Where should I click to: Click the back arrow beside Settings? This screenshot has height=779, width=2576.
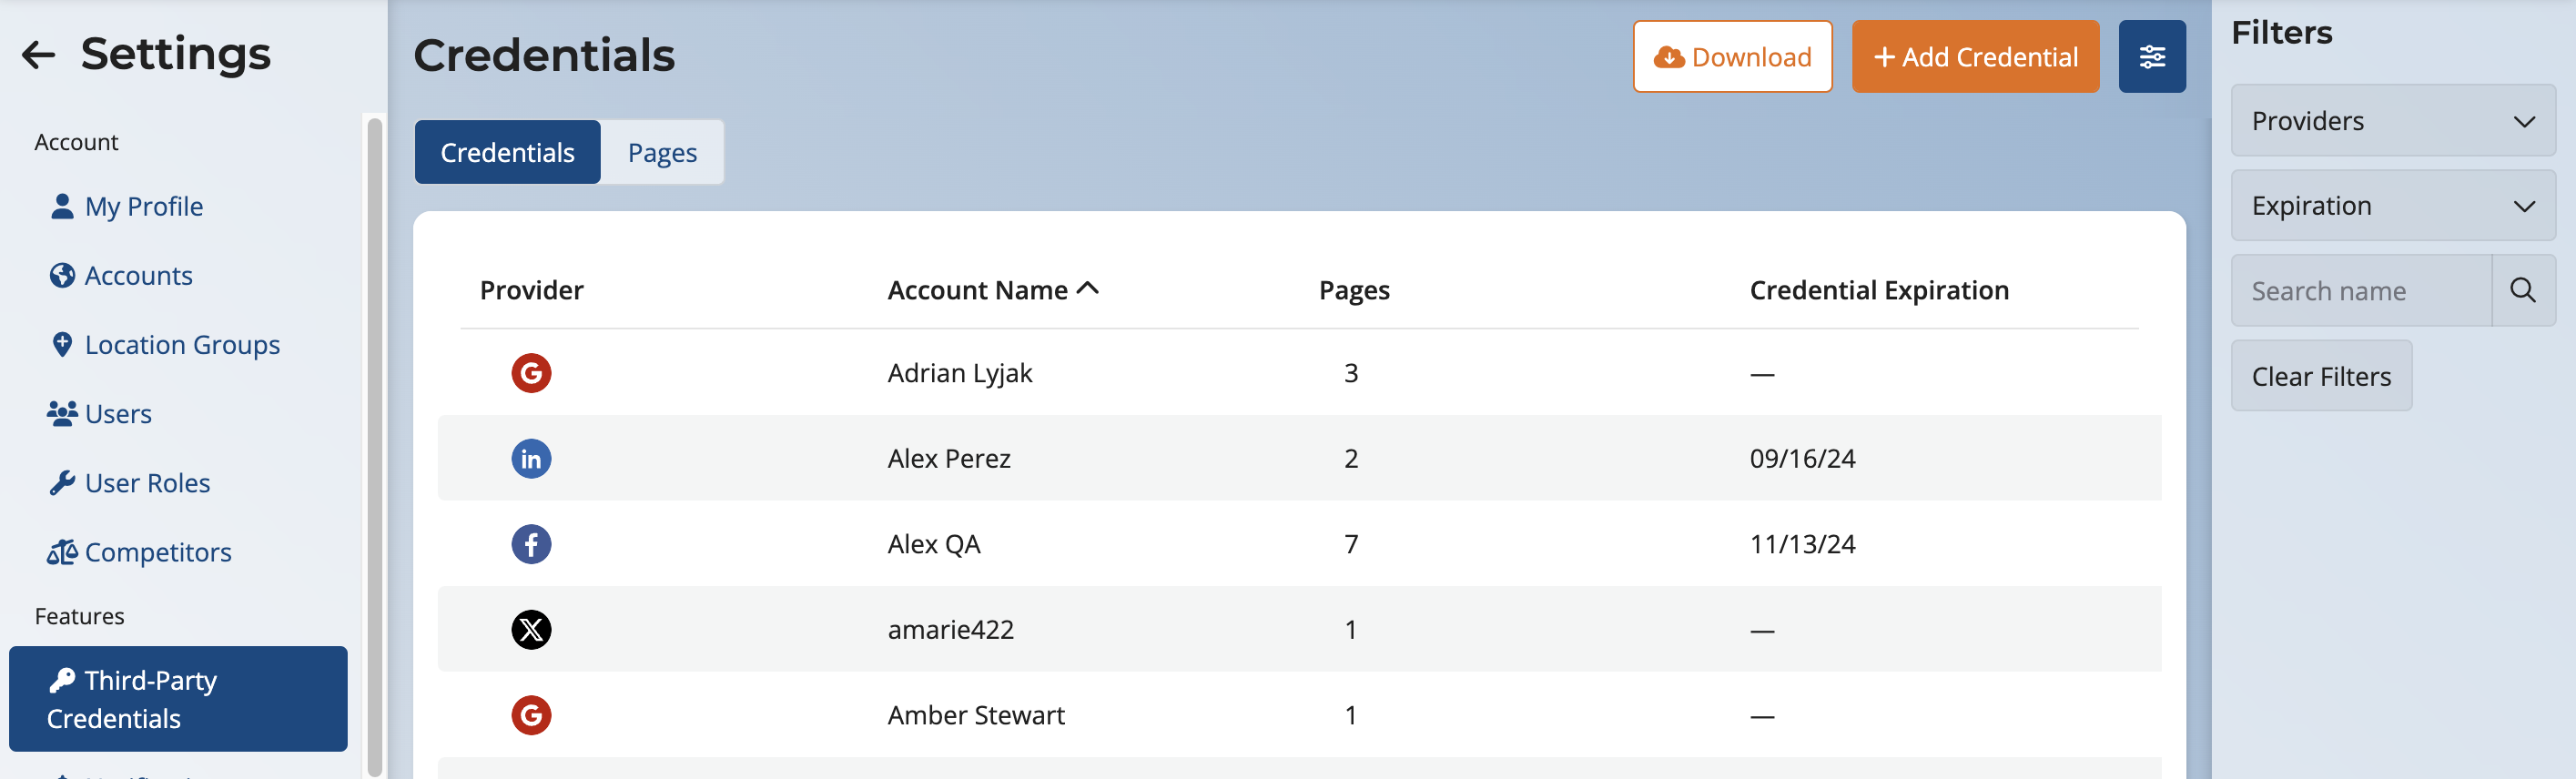(x=38, y=55)
